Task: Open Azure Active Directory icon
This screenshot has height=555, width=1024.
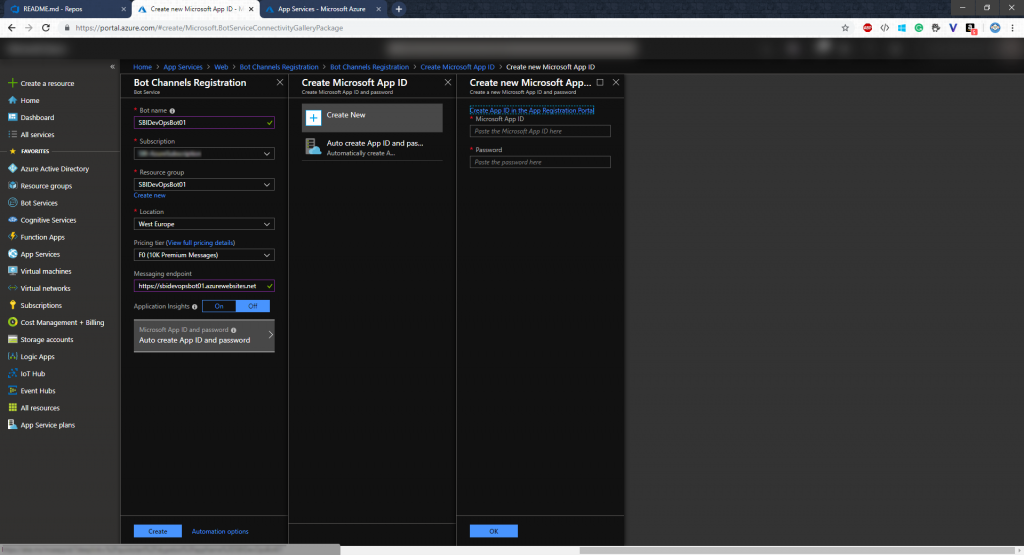Action: pos(12,168)
